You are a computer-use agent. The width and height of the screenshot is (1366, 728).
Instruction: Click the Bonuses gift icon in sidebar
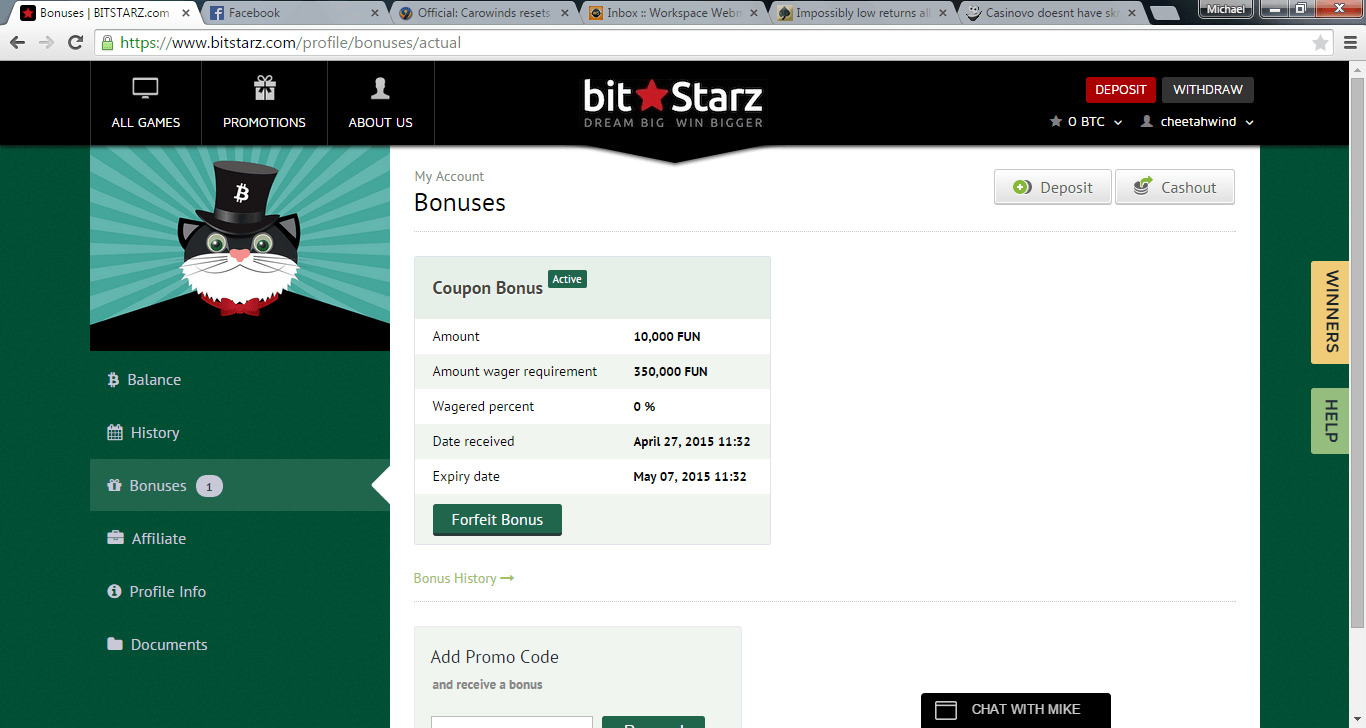pyautogui.click(x=114, y=486)
